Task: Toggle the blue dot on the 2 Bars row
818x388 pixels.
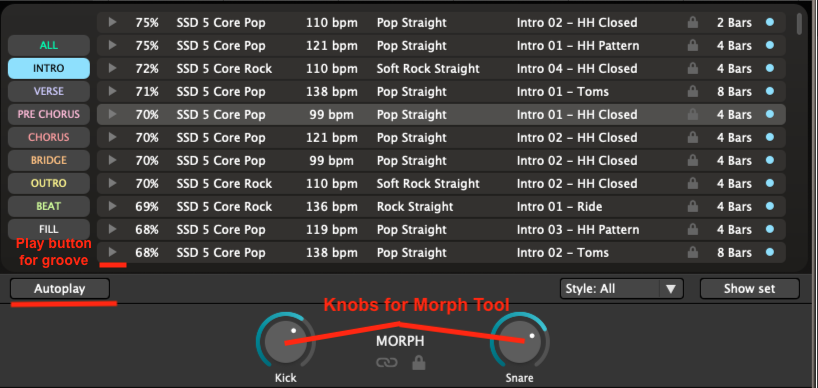Action: click(769, 22)
